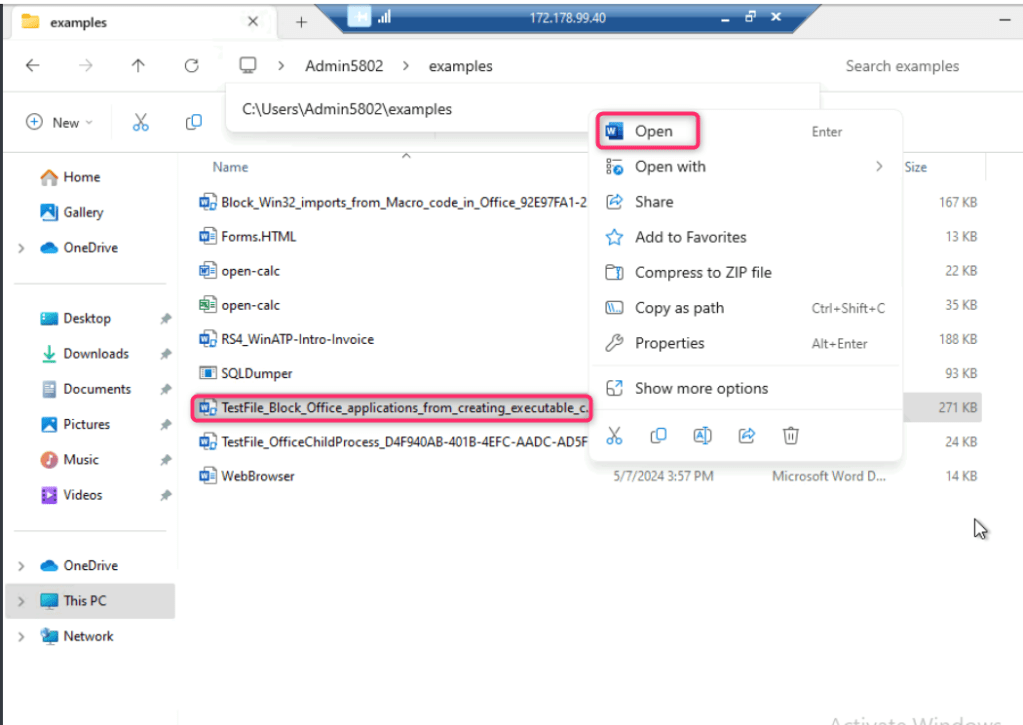The width and height of the screenshot is (1023, 725).
Task: Open the Properties menu entry
Action: point(669,343)
